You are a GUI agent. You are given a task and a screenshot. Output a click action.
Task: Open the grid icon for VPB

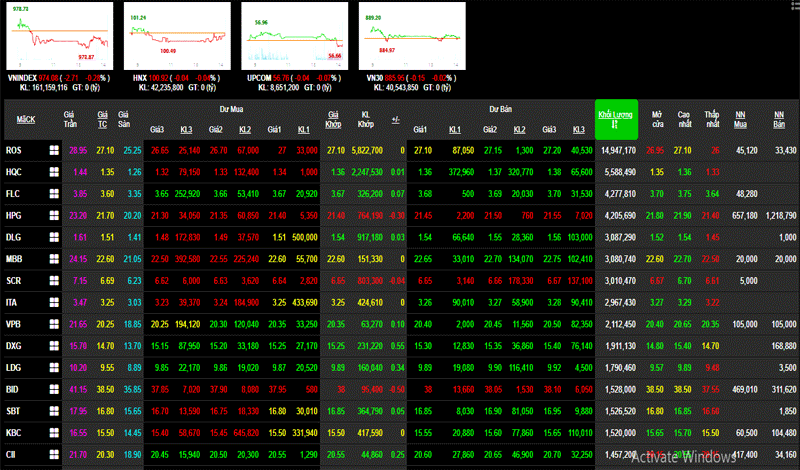pos(54,324)
